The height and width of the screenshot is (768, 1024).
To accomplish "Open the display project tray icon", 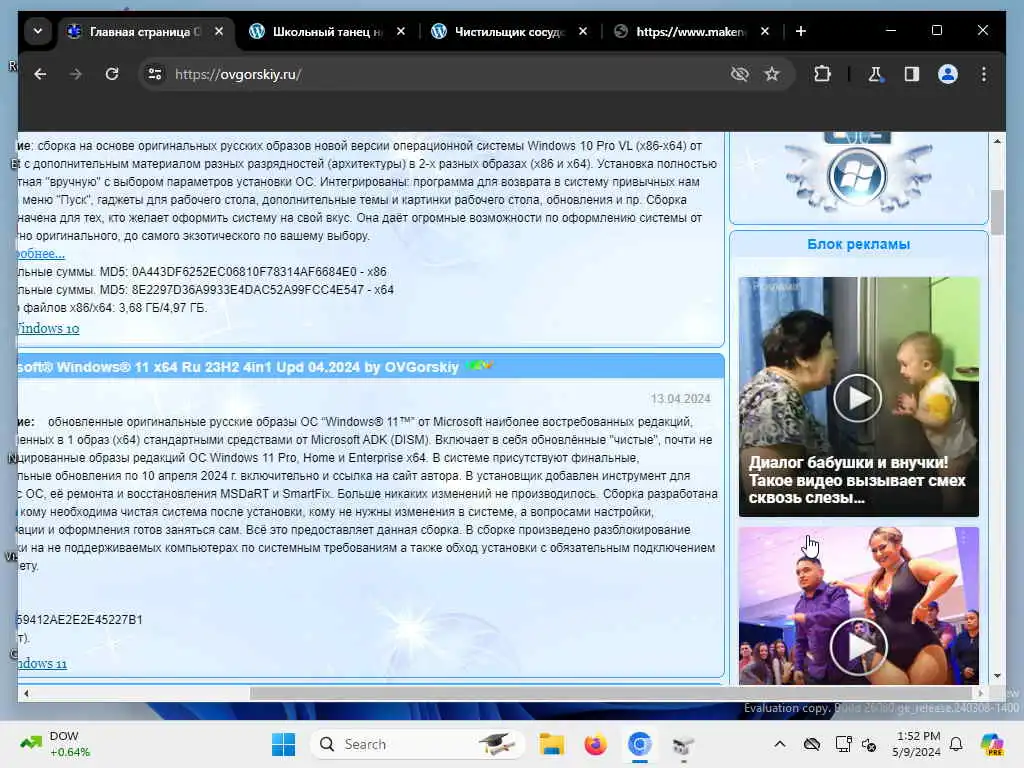I will pos(843,744).
